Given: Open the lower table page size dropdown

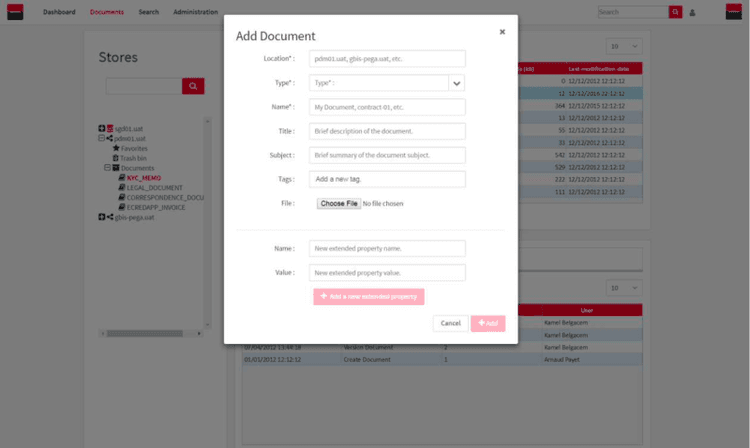Looking at the screenshot, I should point(624,288).
